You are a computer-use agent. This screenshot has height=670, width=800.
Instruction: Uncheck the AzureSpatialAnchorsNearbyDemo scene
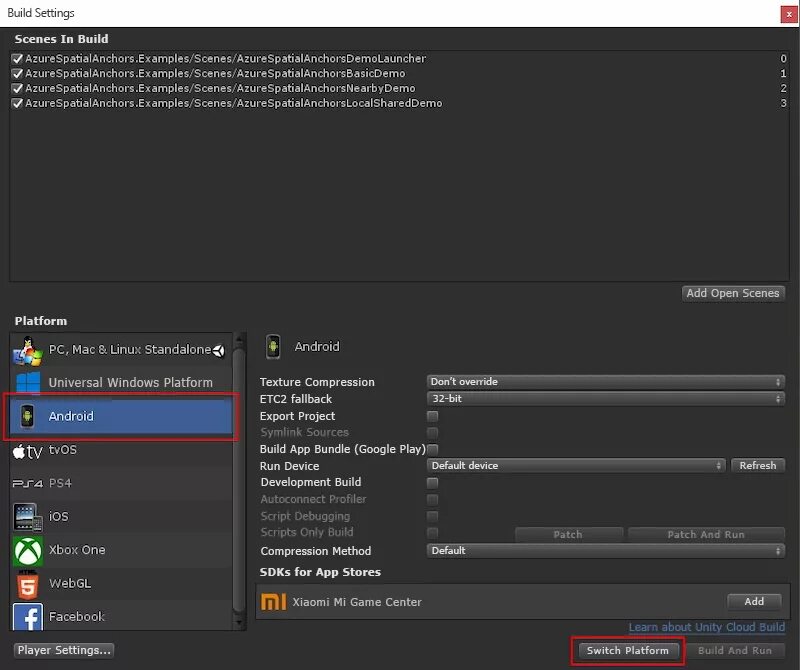[x=17, y=88]
